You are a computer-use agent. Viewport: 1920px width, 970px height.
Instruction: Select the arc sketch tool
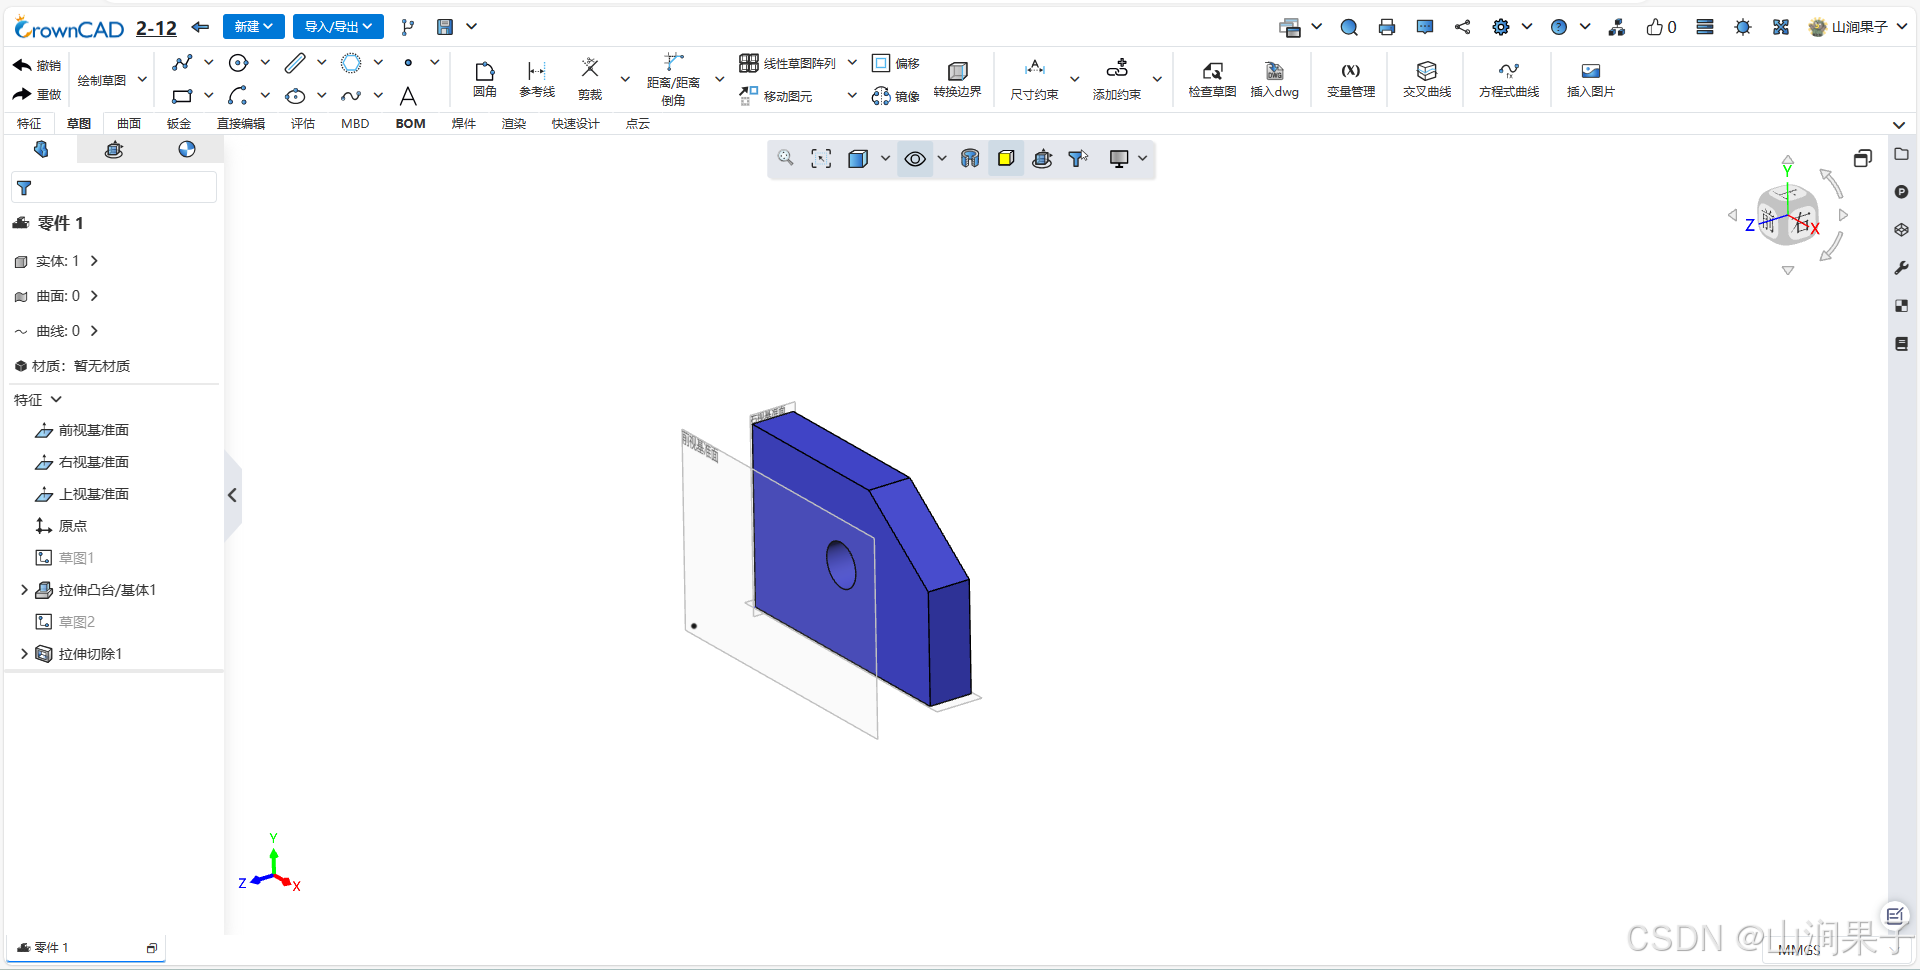coord(238,96)
